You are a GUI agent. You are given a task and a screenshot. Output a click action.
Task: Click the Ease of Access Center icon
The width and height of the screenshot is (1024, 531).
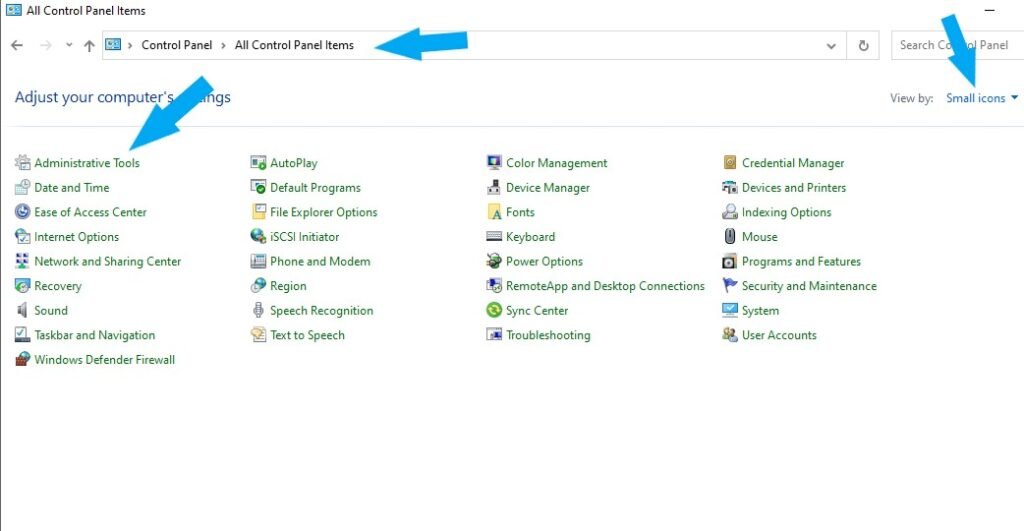23,212
